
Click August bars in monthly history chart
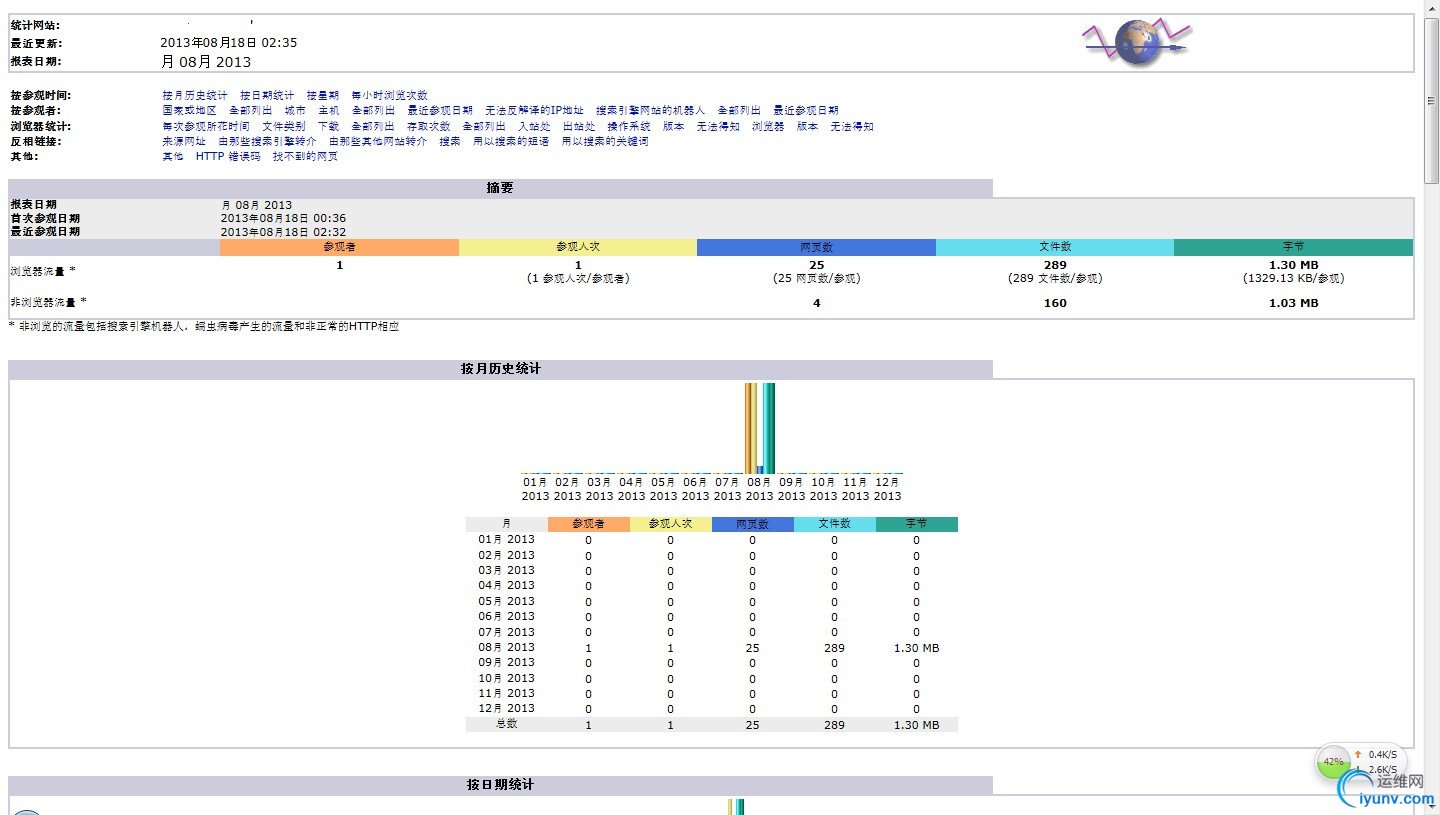pos(760,428)
